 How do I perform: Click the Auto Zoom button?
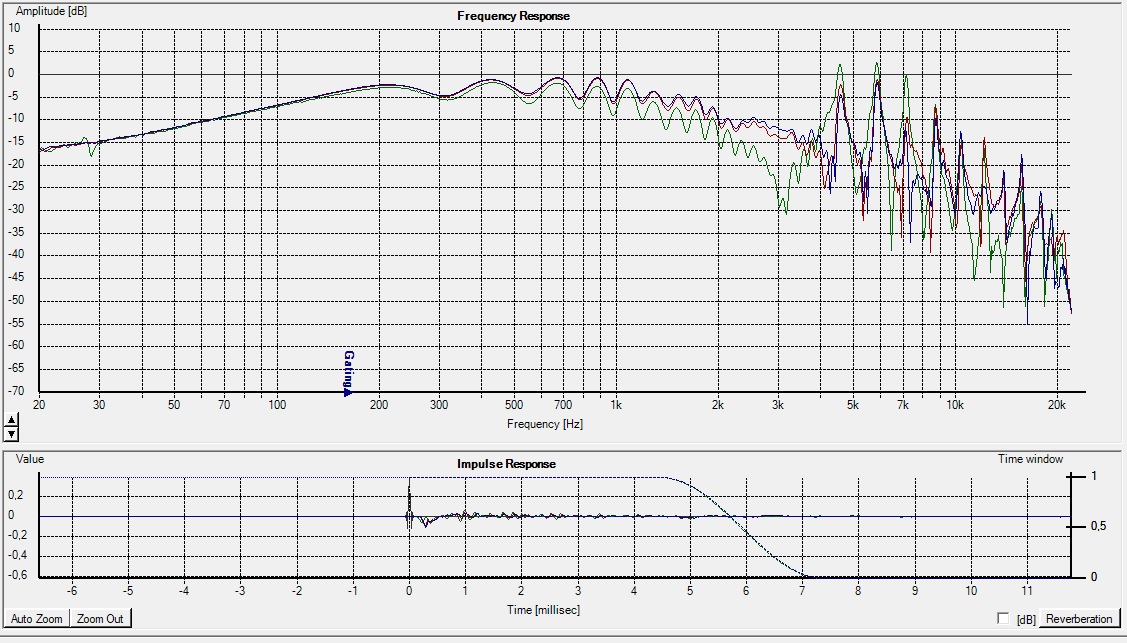click(37, 619)
